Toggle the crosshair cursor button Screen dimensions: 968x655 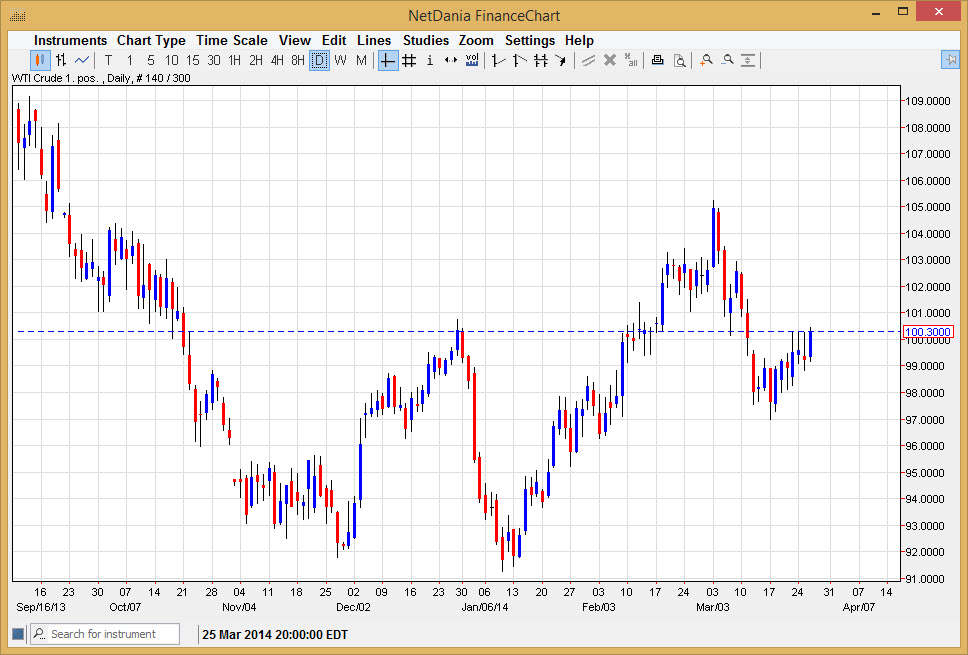click(x=387, y=60)
